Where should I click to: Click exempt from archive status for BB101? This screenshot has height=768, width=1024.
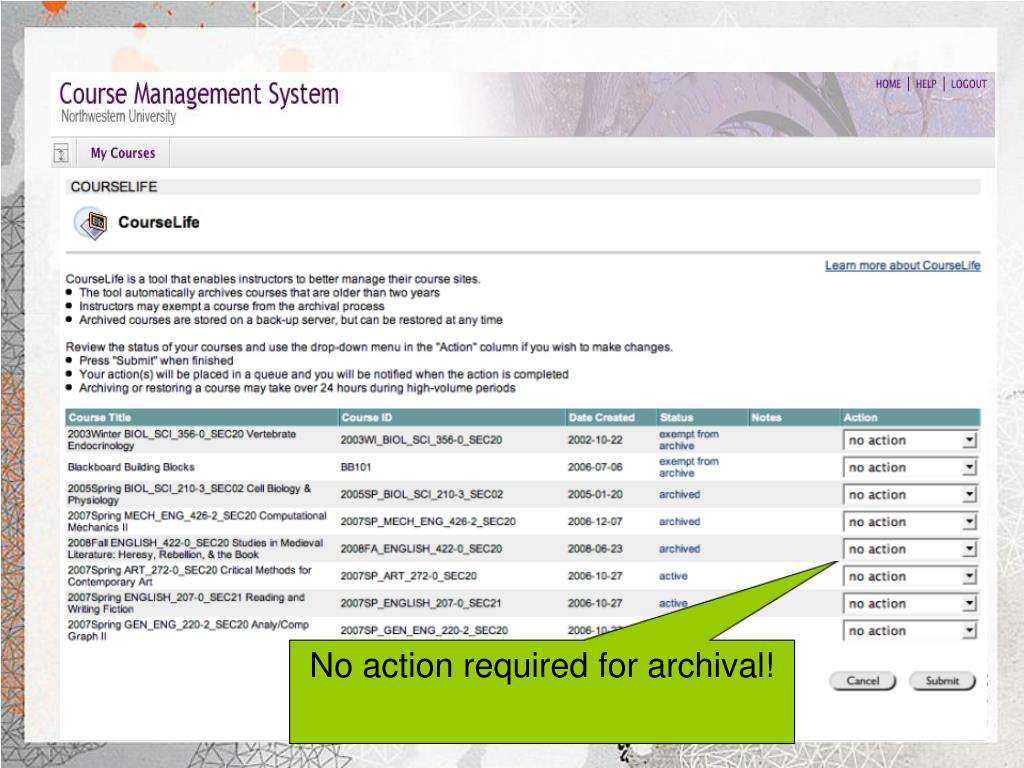(688, 468)
